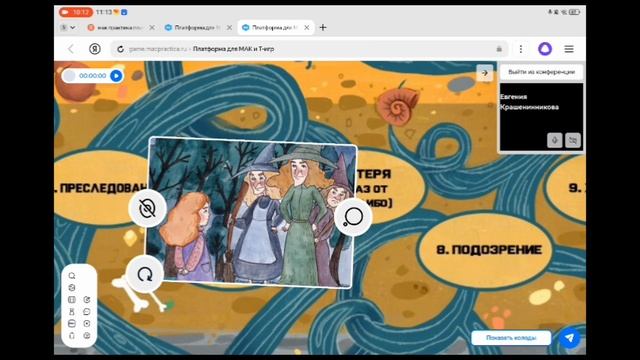Select Евгения Крашенинникова video tile
Image resolution: width=640 pixels, height=360 pixels.
pyautogui.click(x=541, y=117)
